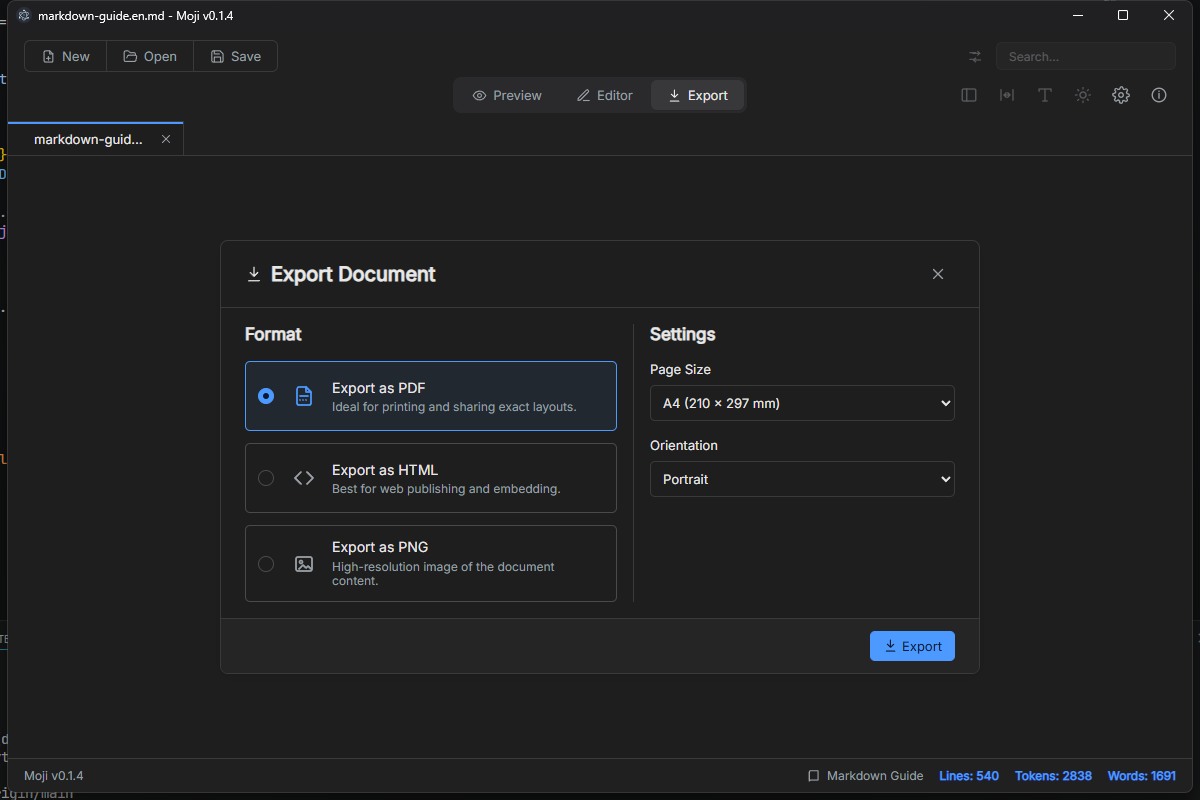Click the PNG image icon
The image size is (1200, 800).
click(x=304, y=564)
